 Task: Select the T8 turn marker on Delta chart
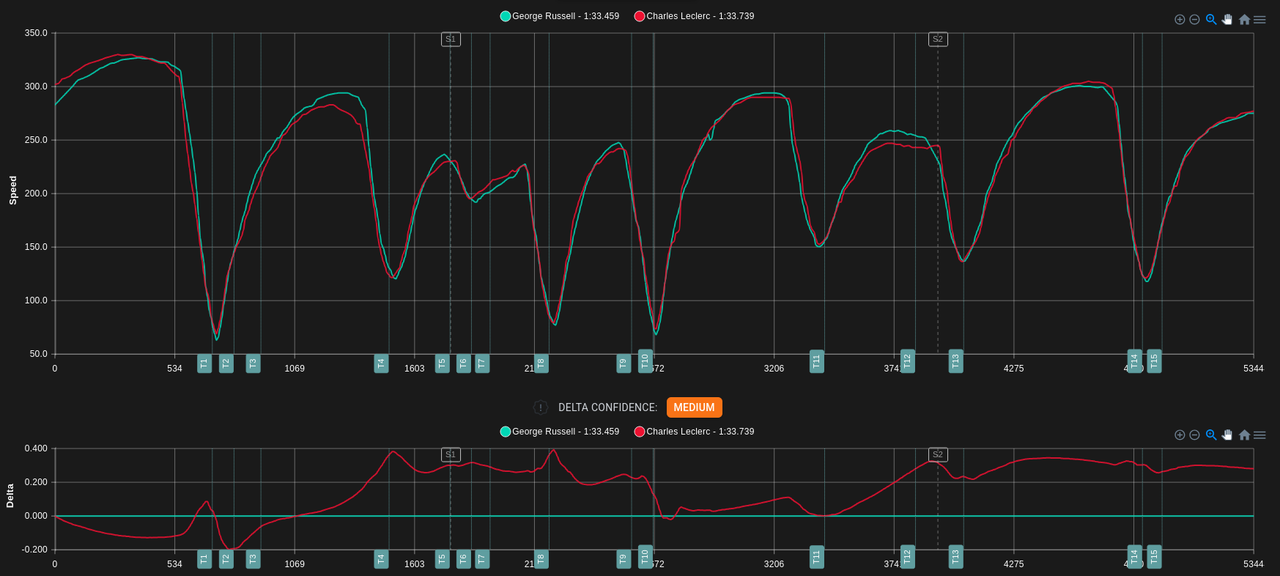pyautogui.click(x=541, y=559)
